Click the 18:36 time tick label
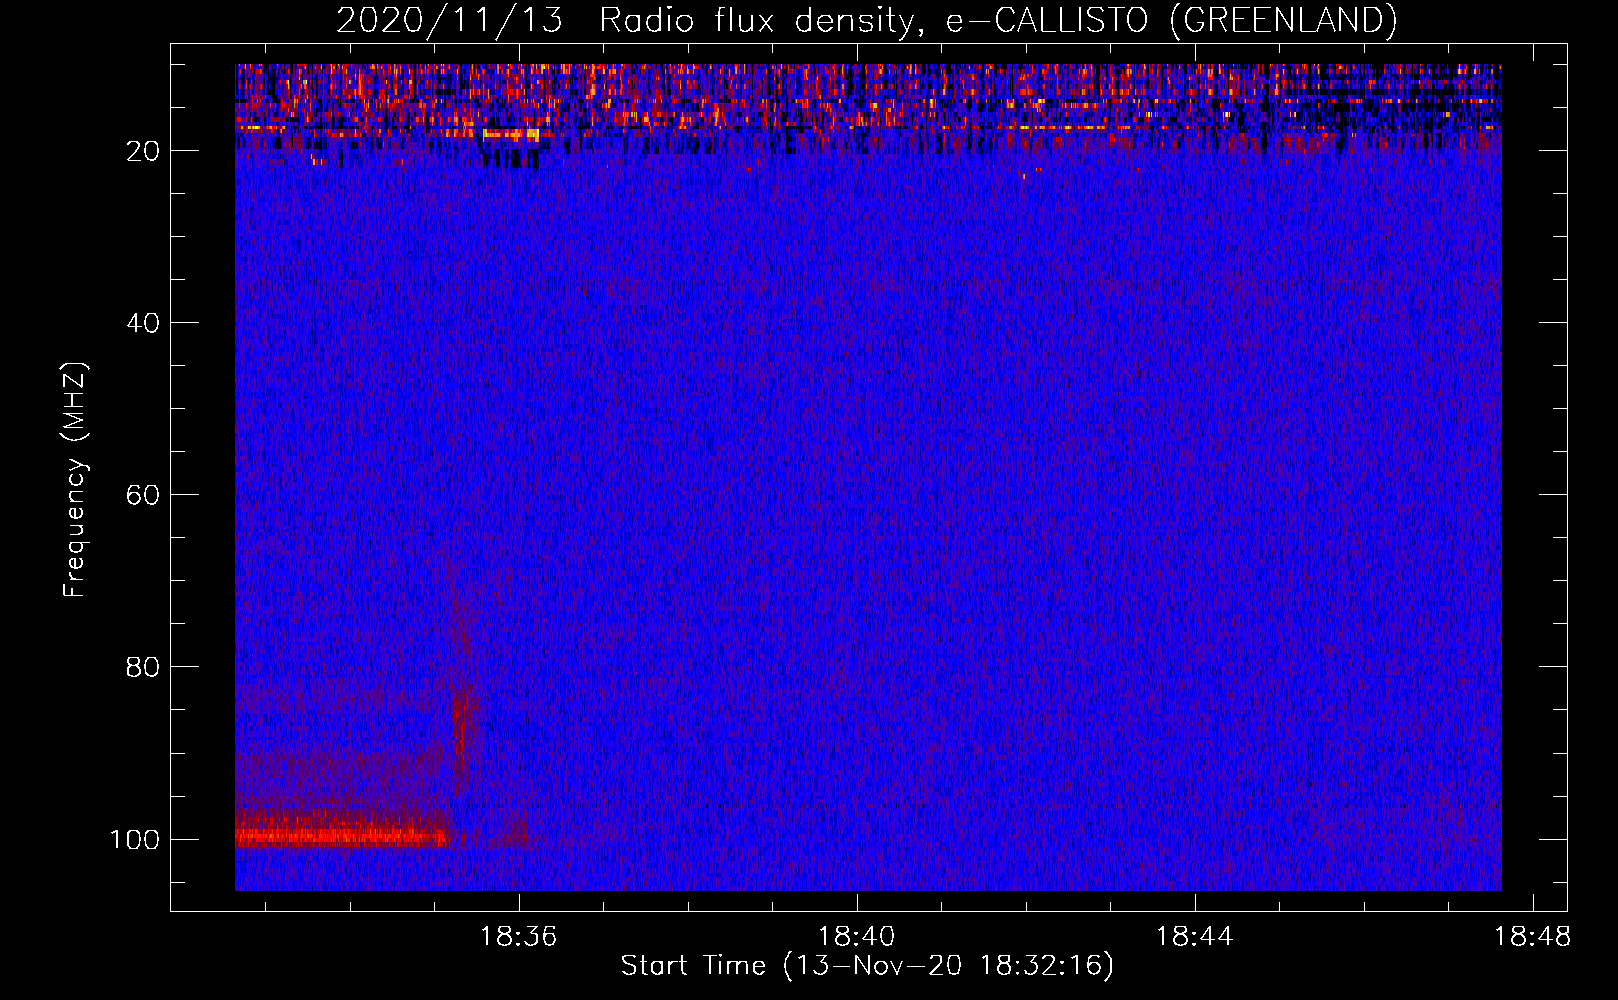The image size is (1618, 1000). click(x=518, y=937)
